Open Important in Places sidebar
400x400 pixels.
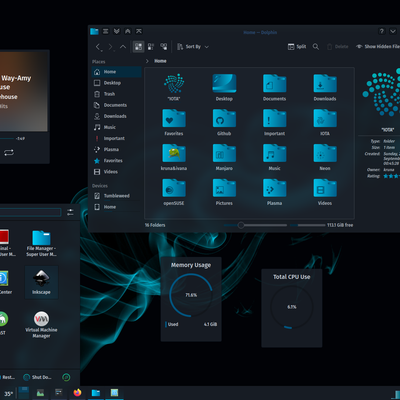117,138
